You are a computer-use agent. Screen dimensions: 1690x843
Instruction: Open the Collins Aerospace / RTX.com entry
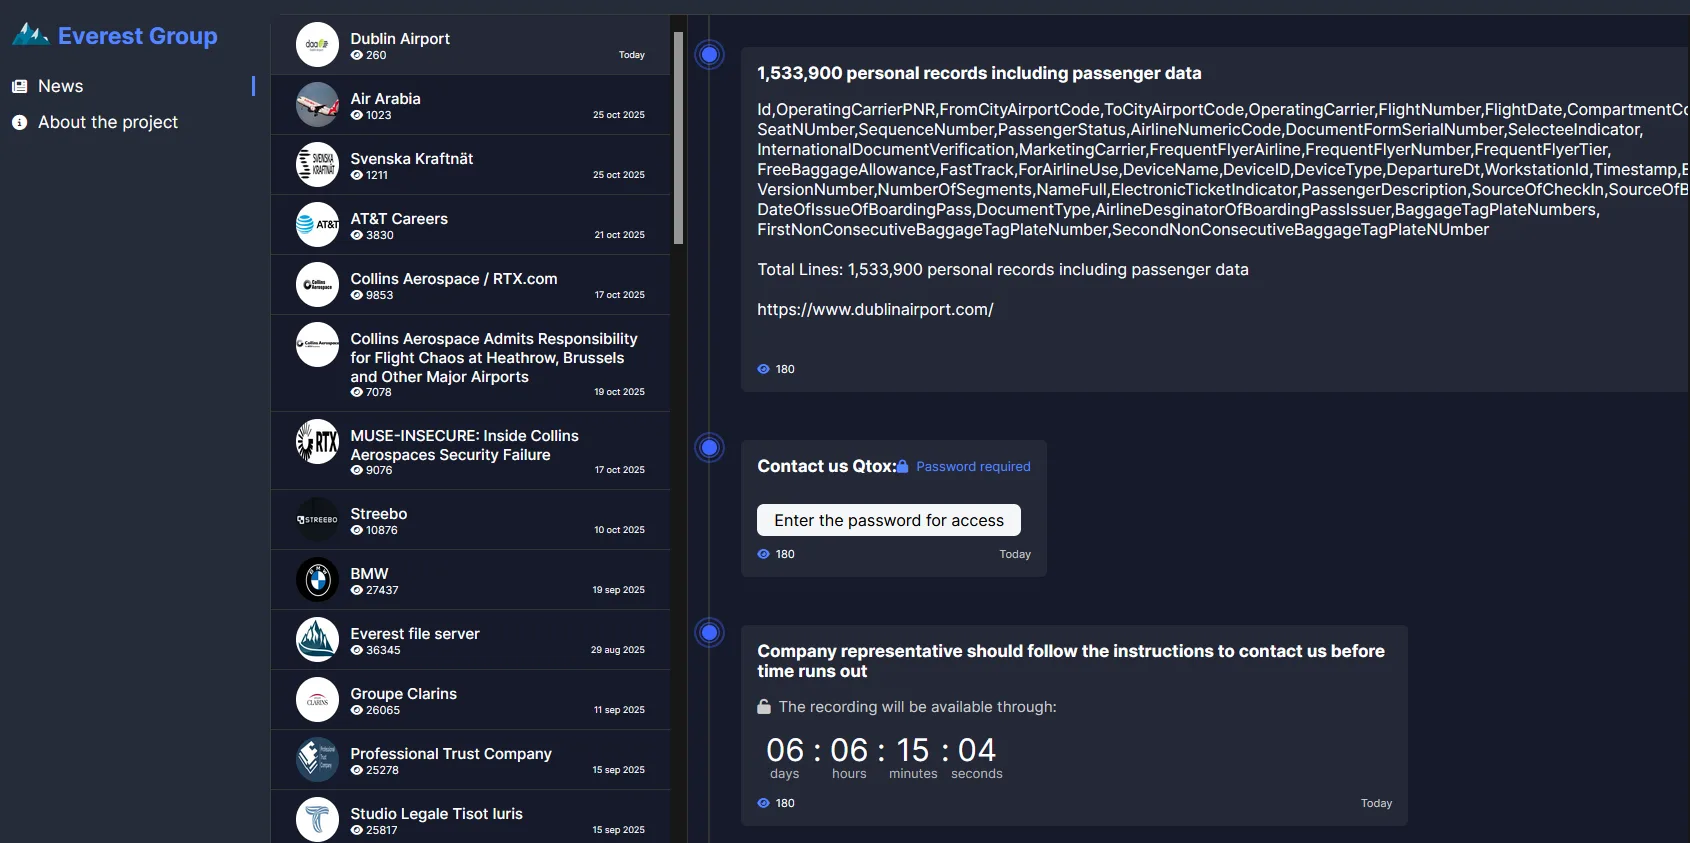pos(453,279)
